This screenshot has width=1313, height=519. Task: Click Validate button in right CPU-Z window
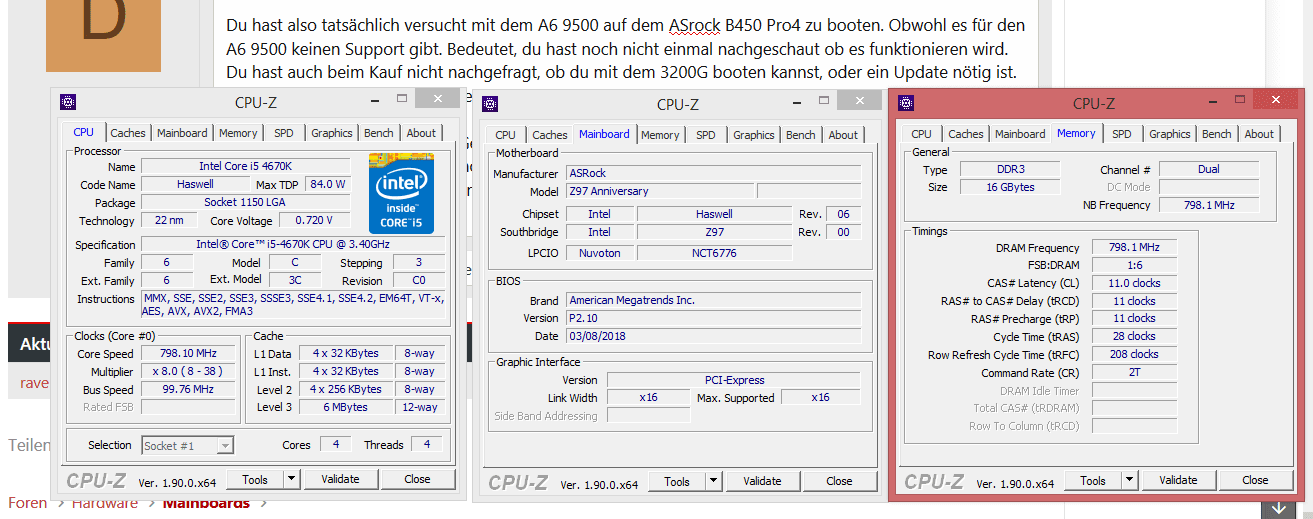click(x=1178, y=480)
